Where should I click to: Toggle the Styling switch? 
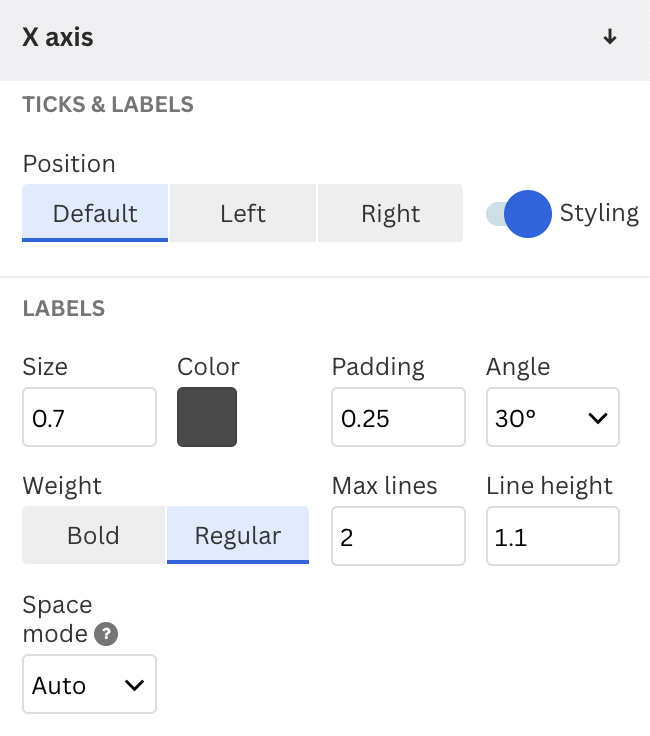(x=518, y=213)
